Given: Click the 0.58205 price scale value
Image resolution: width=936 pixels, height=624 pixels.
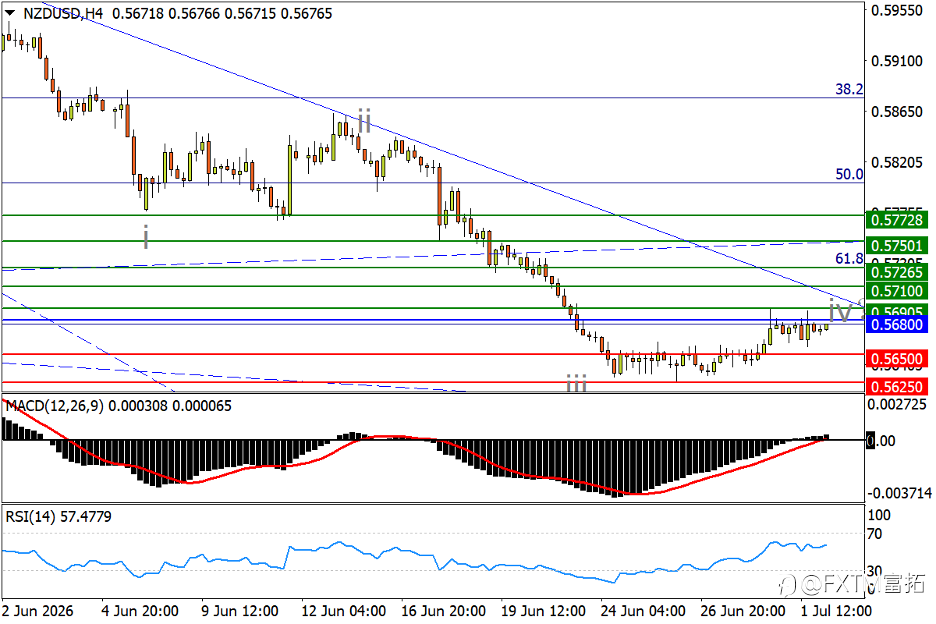Looking at the screenshot, I should [897, 162].
